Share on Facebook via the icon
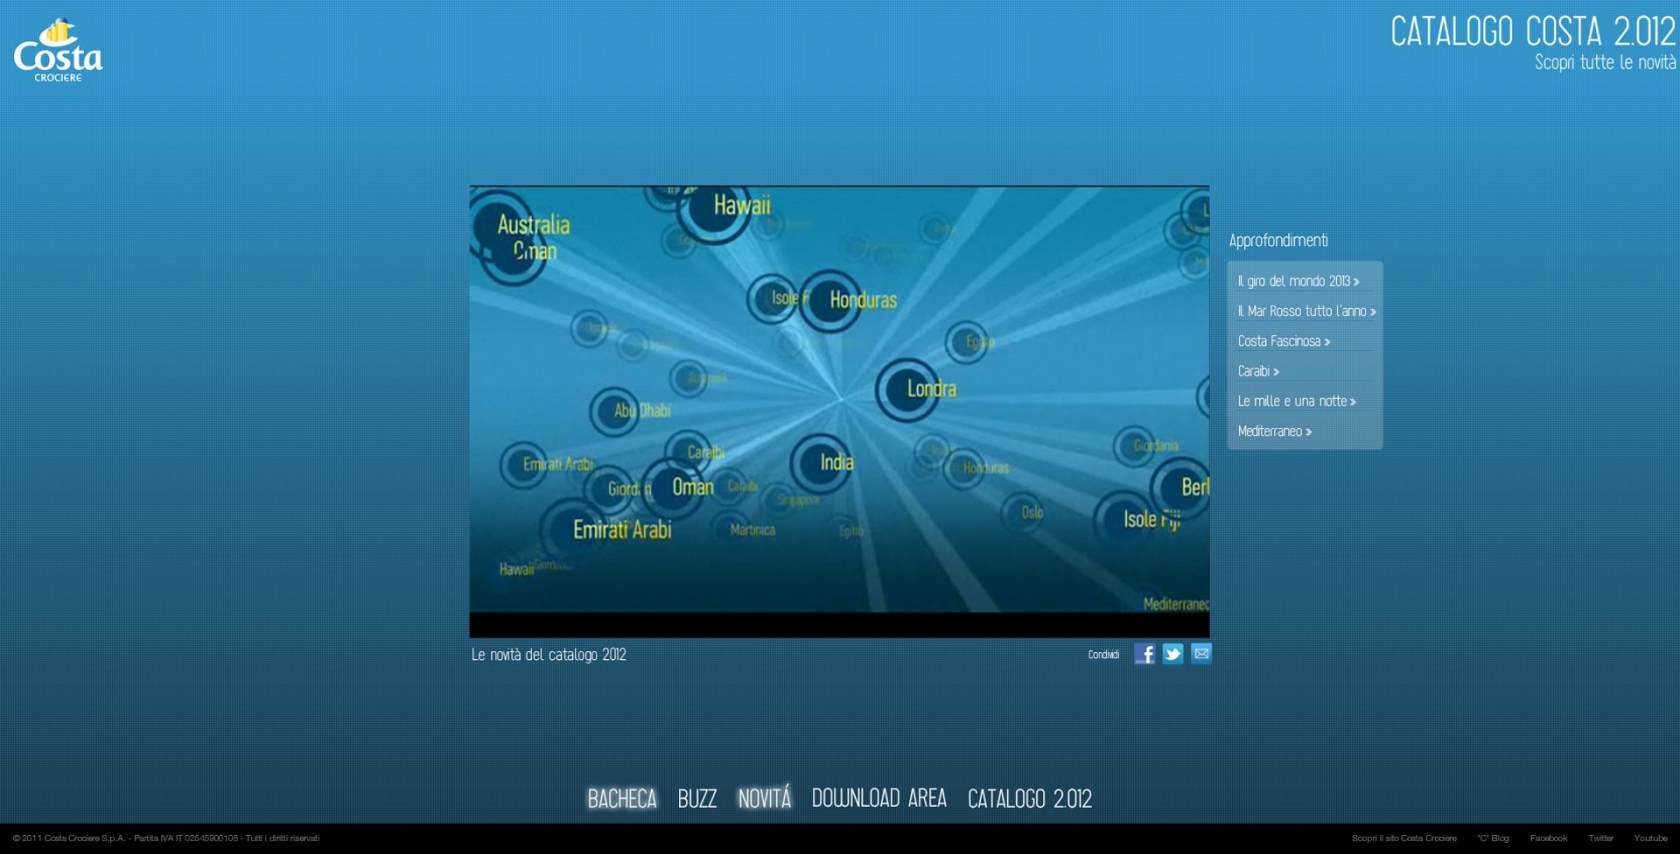 click(1145, 654)
